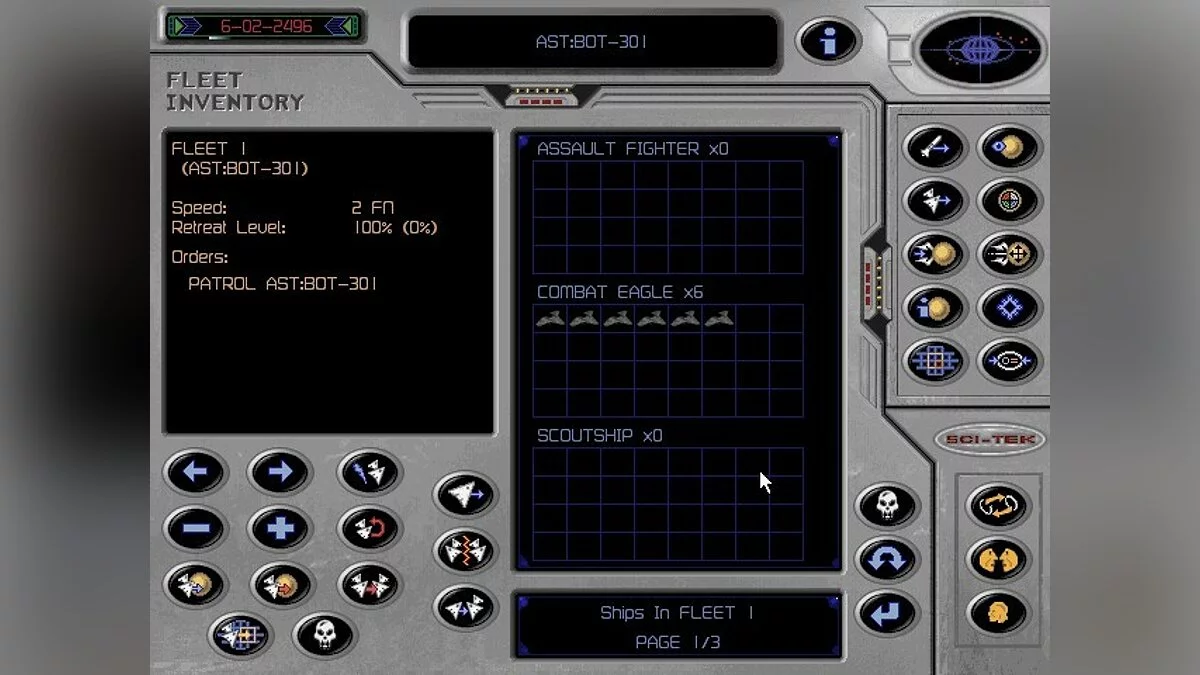Click the fighter with blue arrow in right panel
This screenshot has height=675, width=1200.
934,201
